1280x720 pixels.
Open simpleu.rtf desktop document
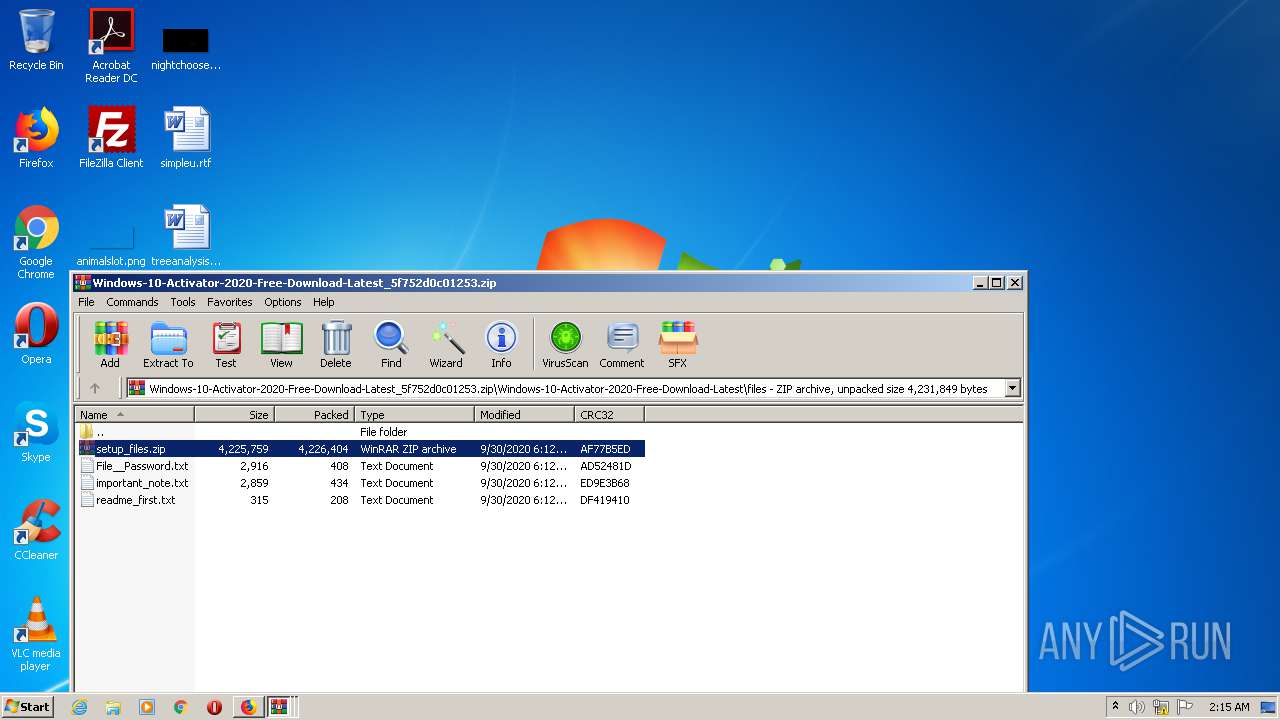186,138
